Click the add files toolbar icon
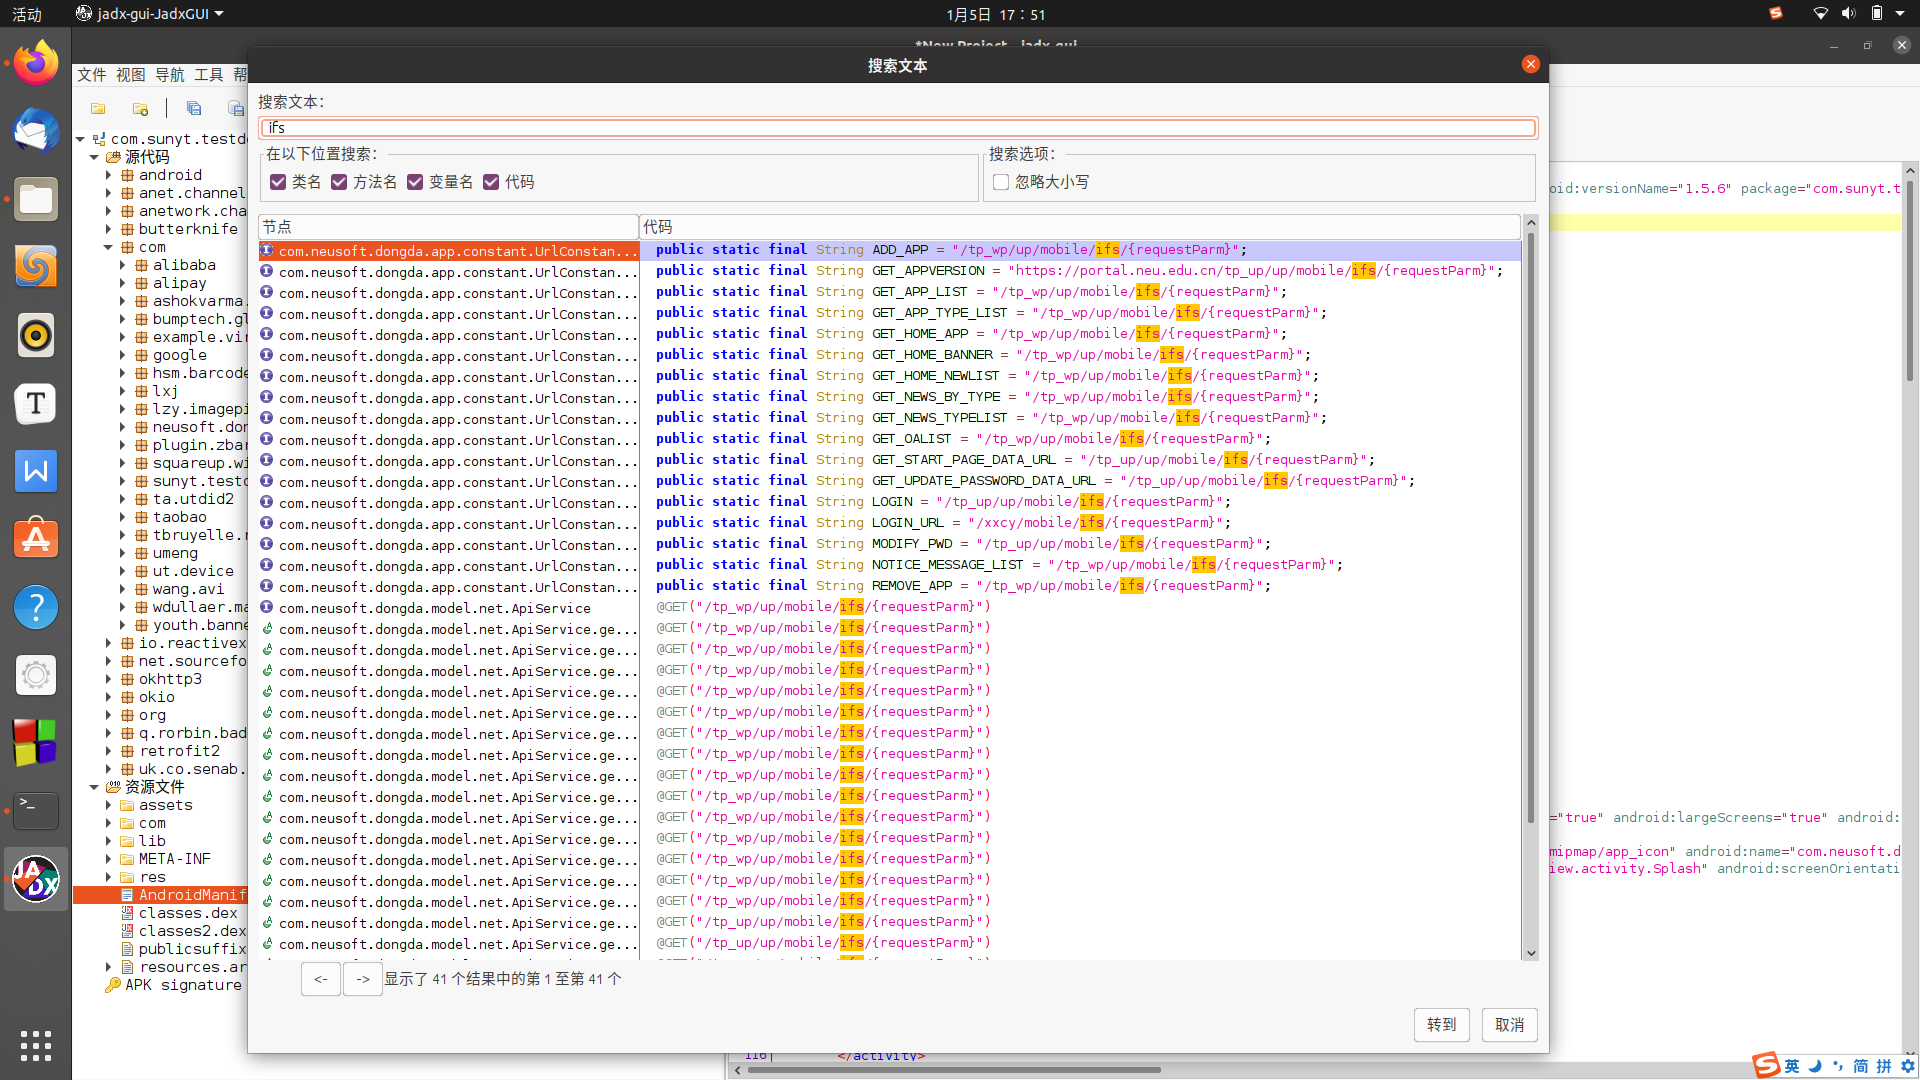The width and height of the screenshot is (1920, 1080). tap(141, 108)
